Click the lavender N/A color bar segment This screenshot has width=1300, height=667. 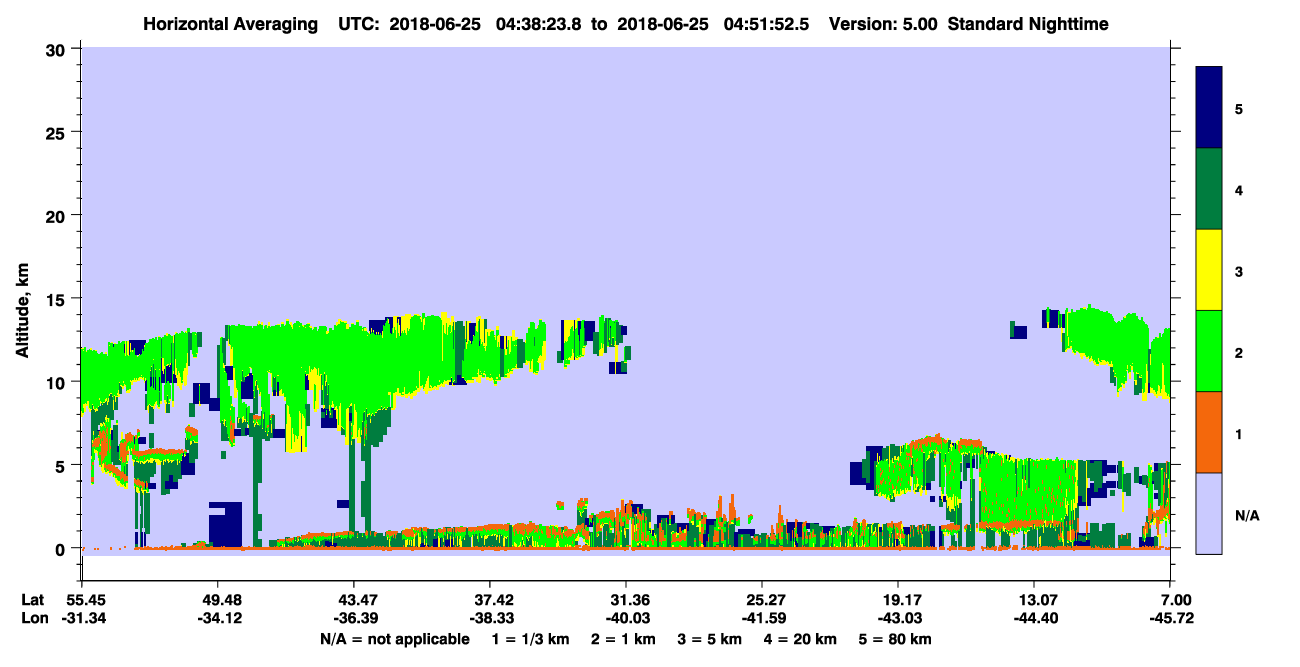(x=1209, y=513)
